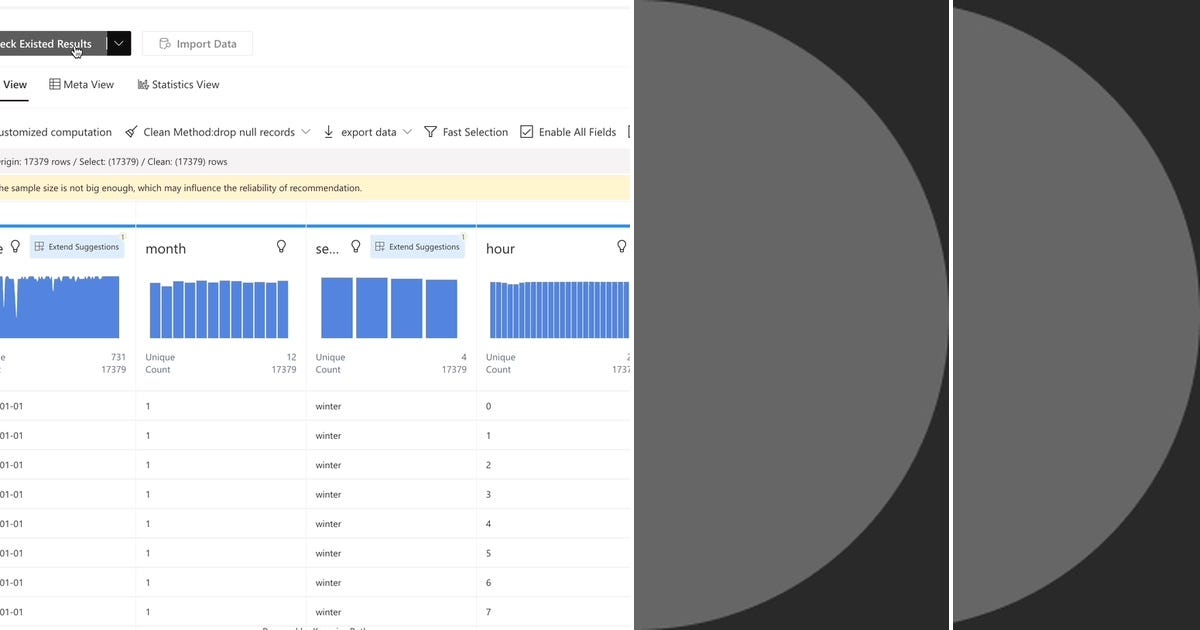Click the Clean Method brush icon

pos(131,131)
